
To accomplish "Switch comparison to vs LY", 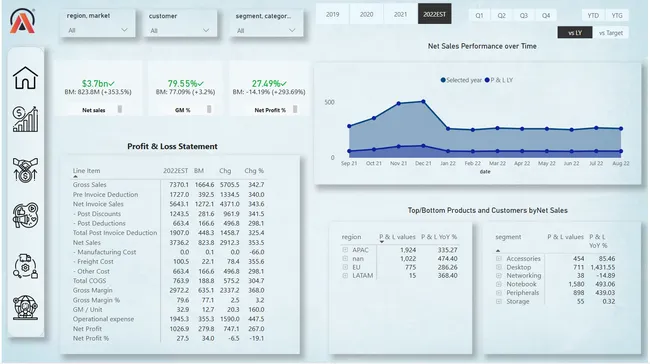I will 575,33.
